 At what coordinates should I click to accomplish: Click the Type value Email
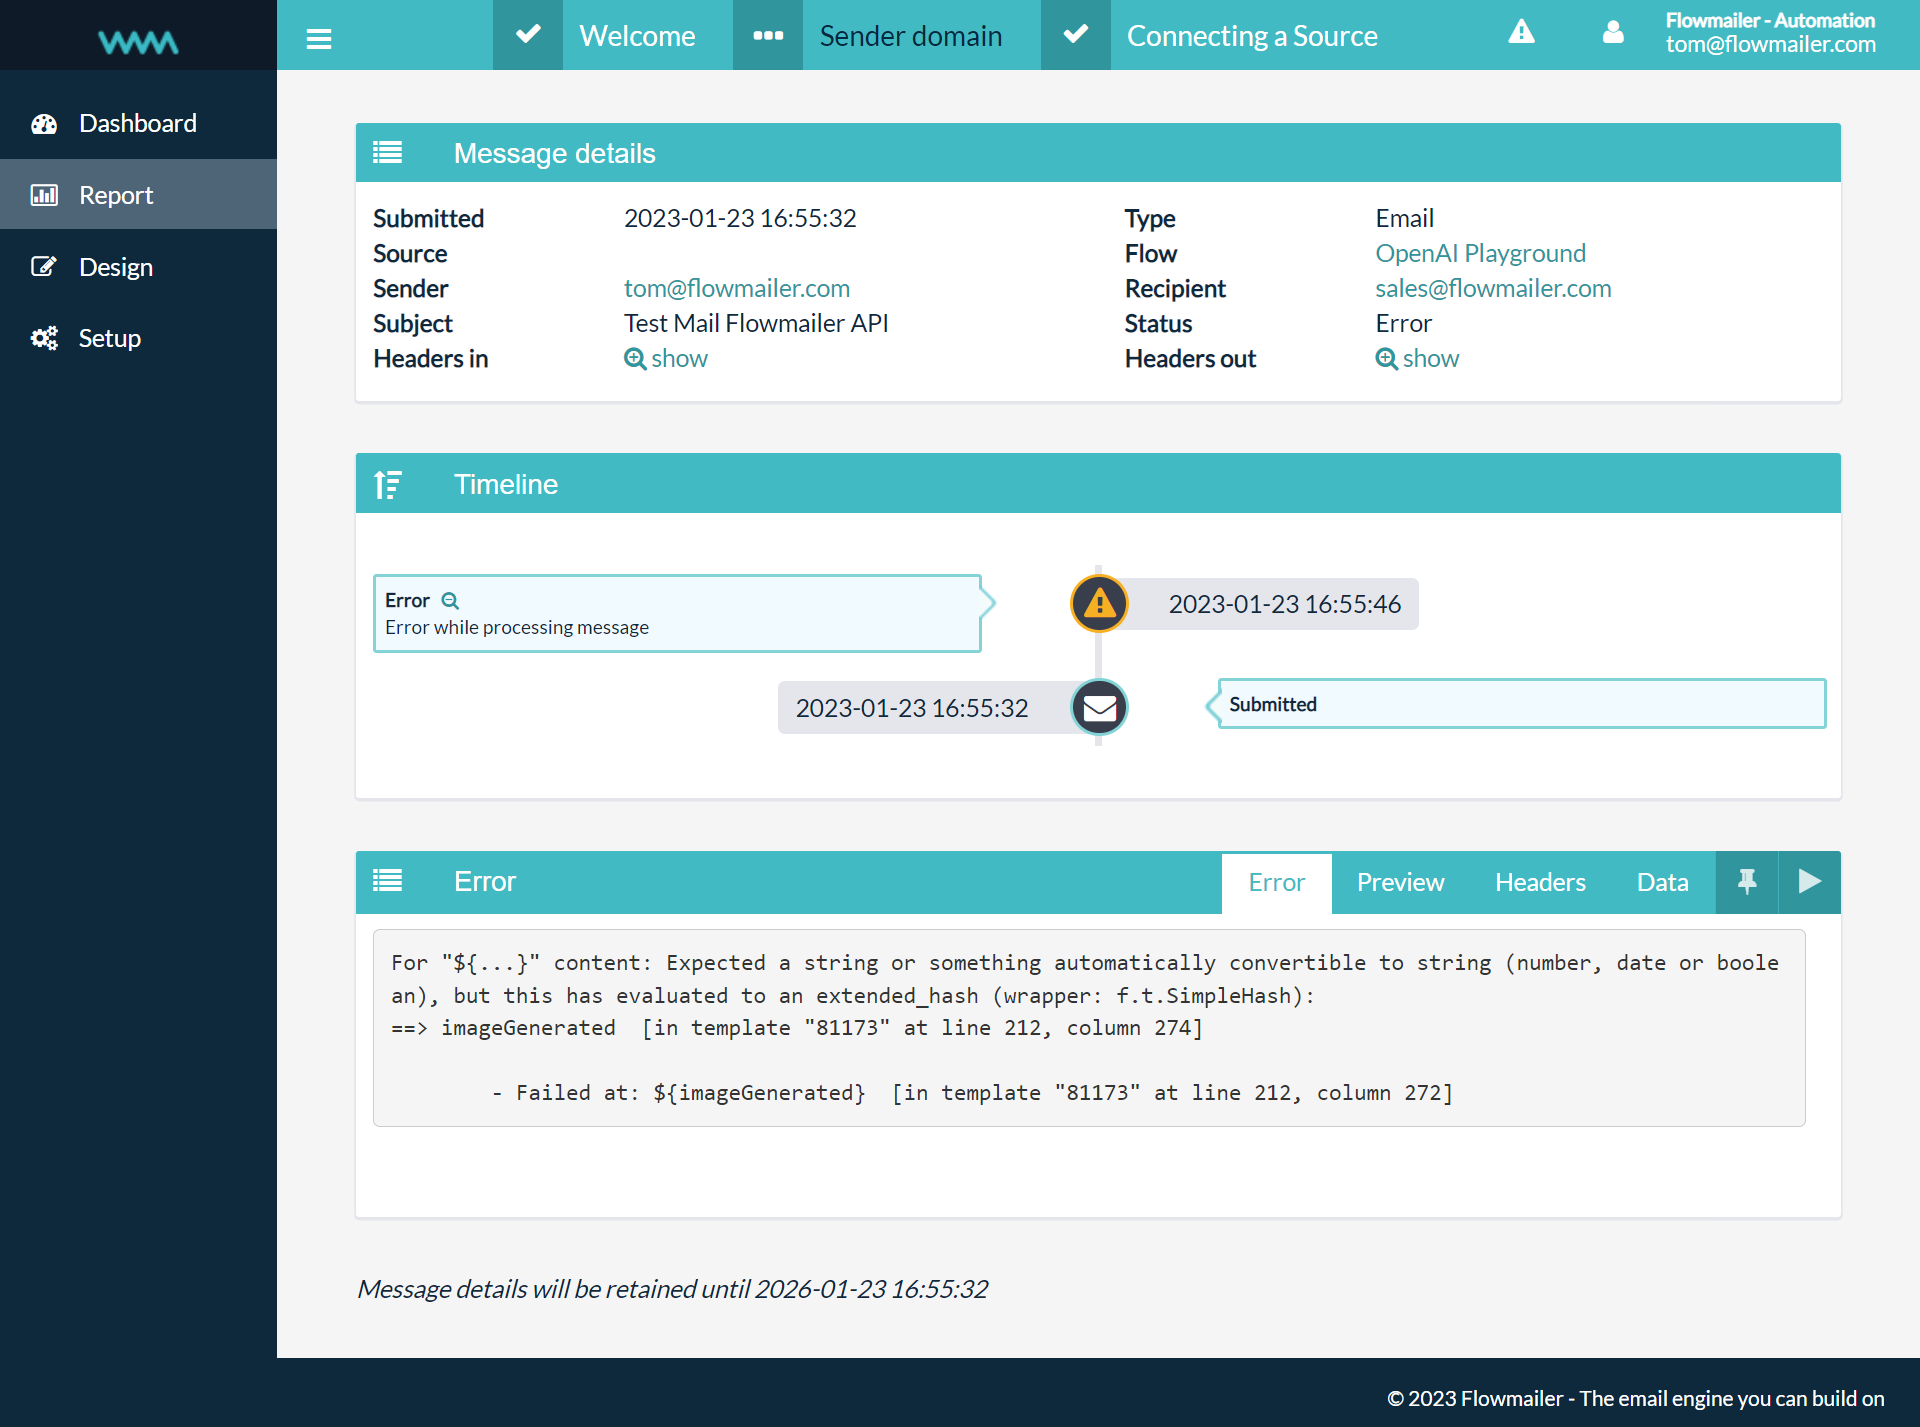1404,219
